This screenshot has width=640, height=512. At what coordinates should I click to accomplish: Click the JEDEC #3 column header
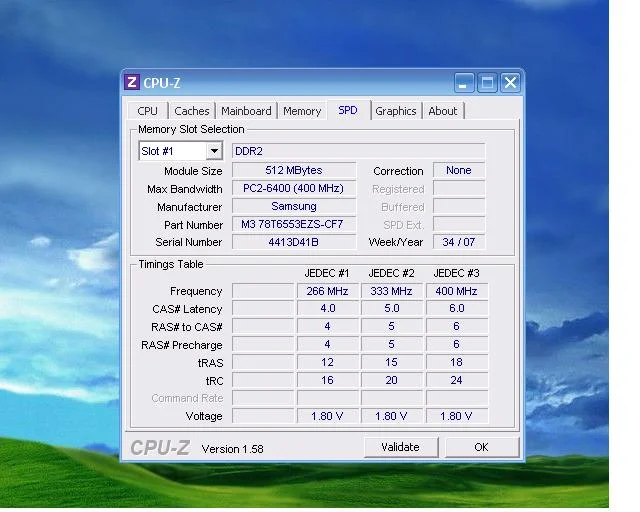(456, 273)
